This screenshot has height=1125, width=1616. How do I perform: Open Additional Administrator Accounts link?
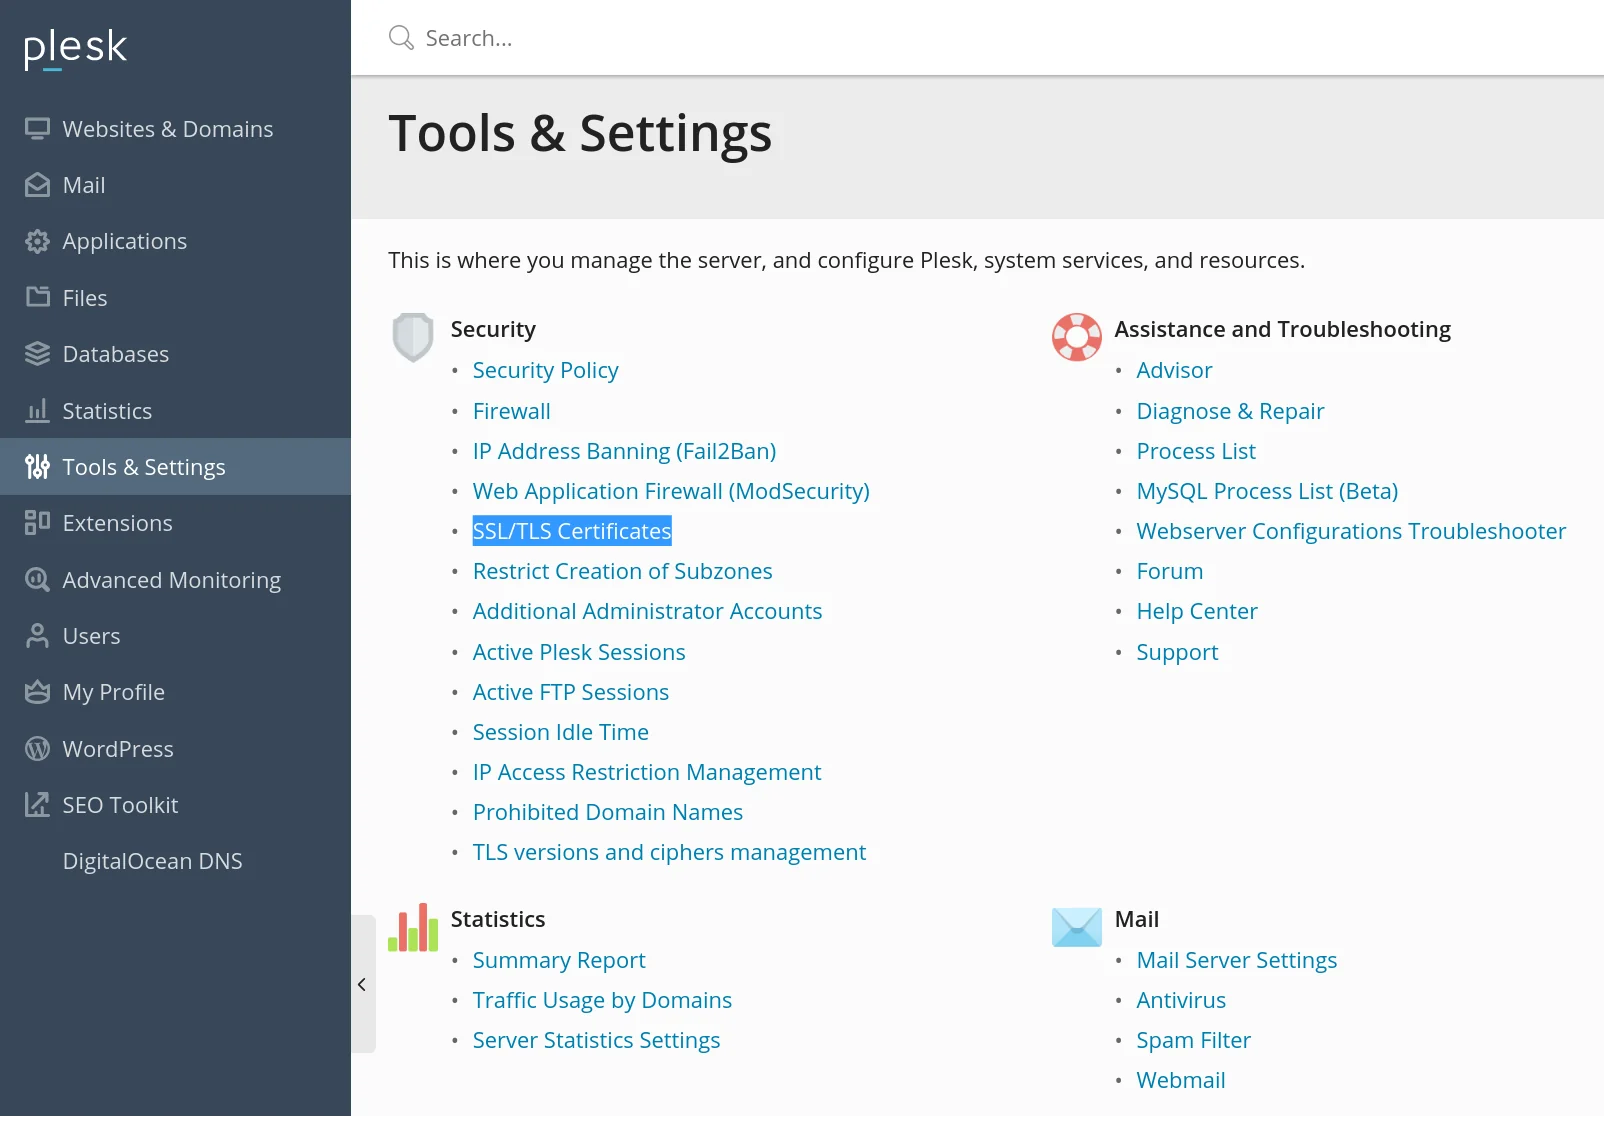[x=647, y=611]
